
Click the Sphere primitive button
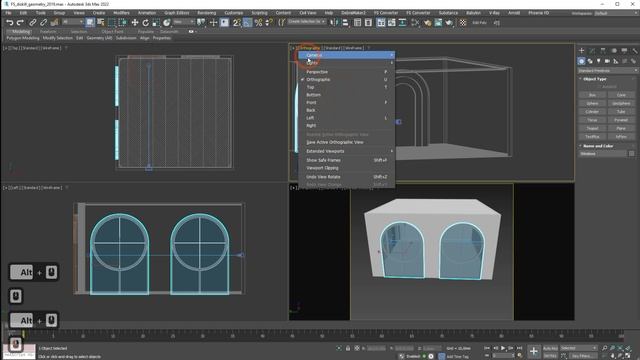(x=592, y=103)
